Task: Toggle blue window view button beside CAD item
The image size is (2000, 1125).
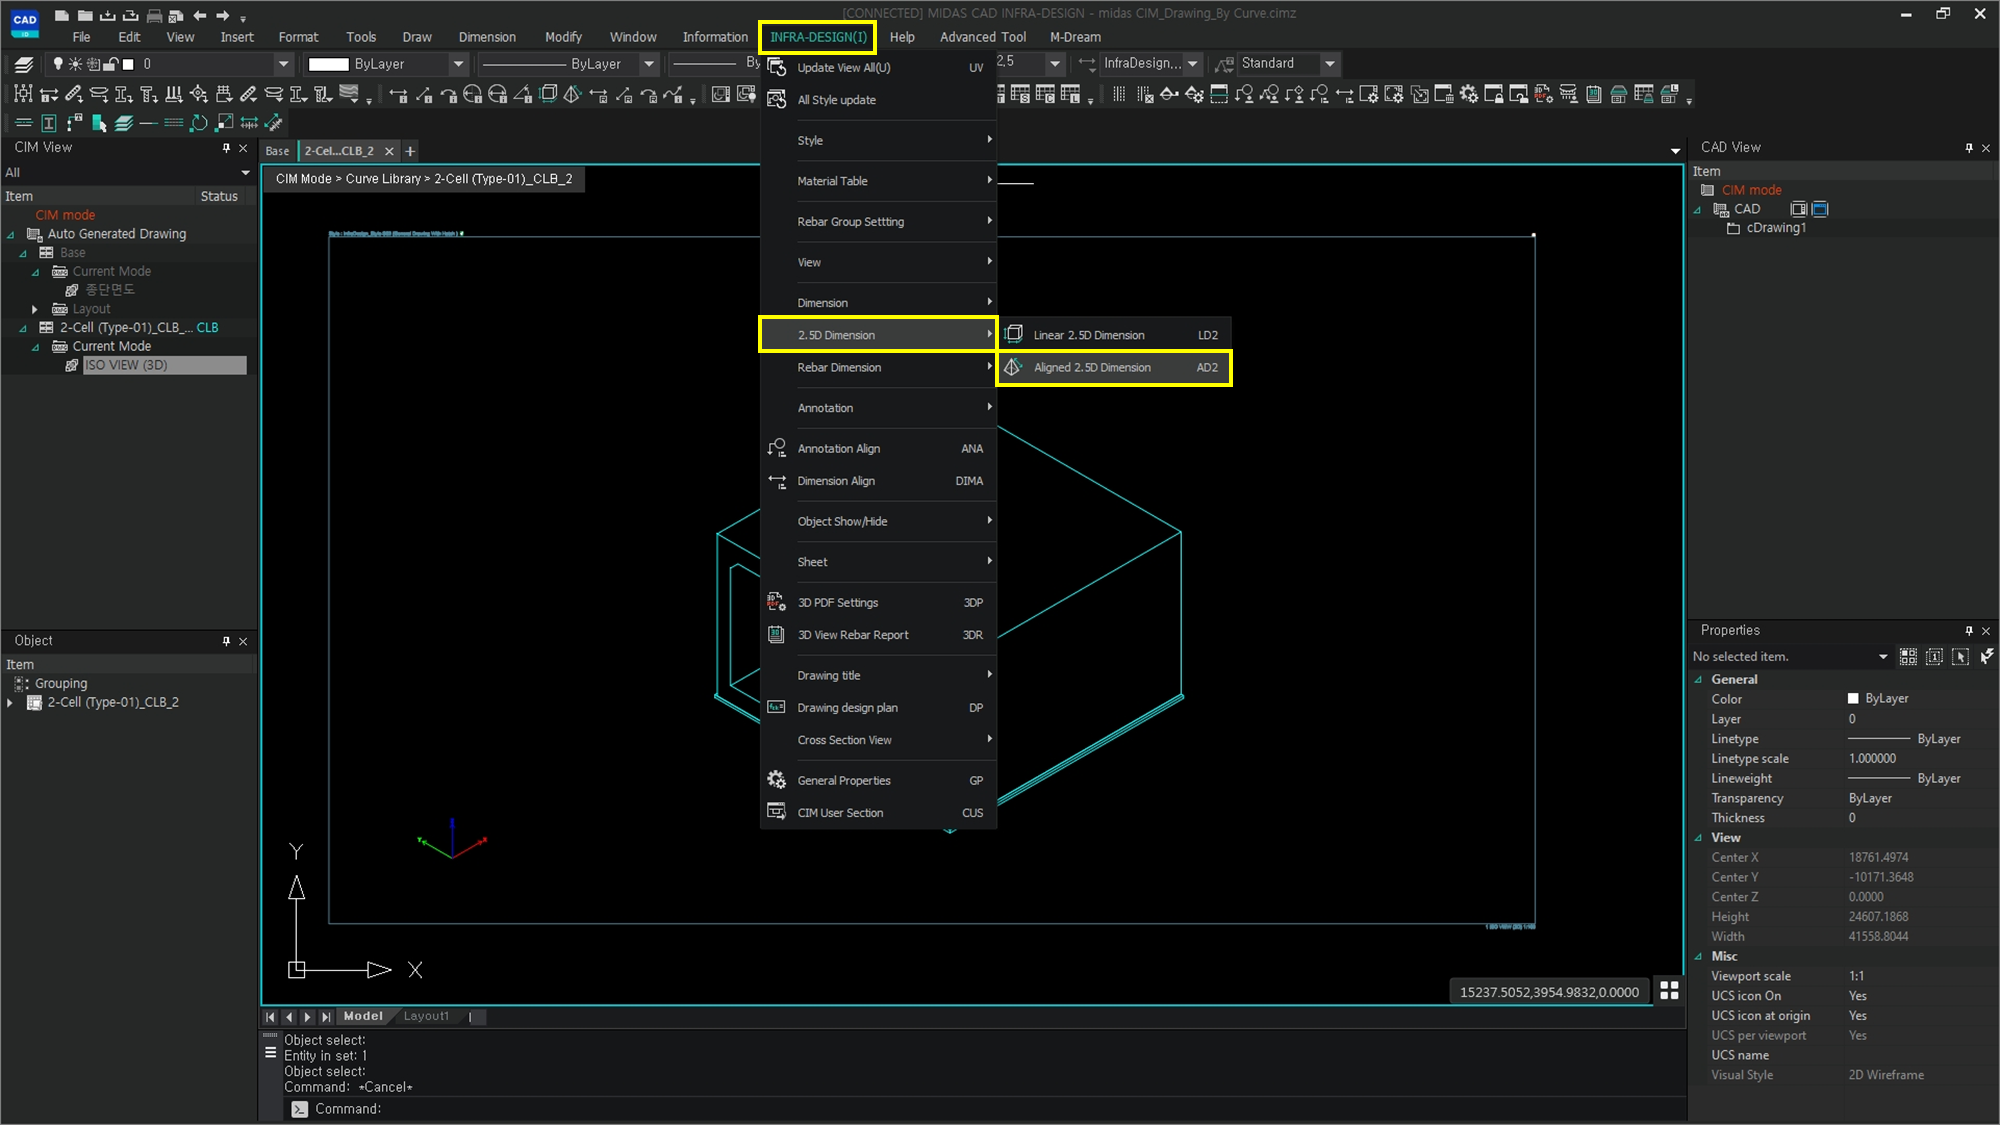Action: click(1820, 209)
